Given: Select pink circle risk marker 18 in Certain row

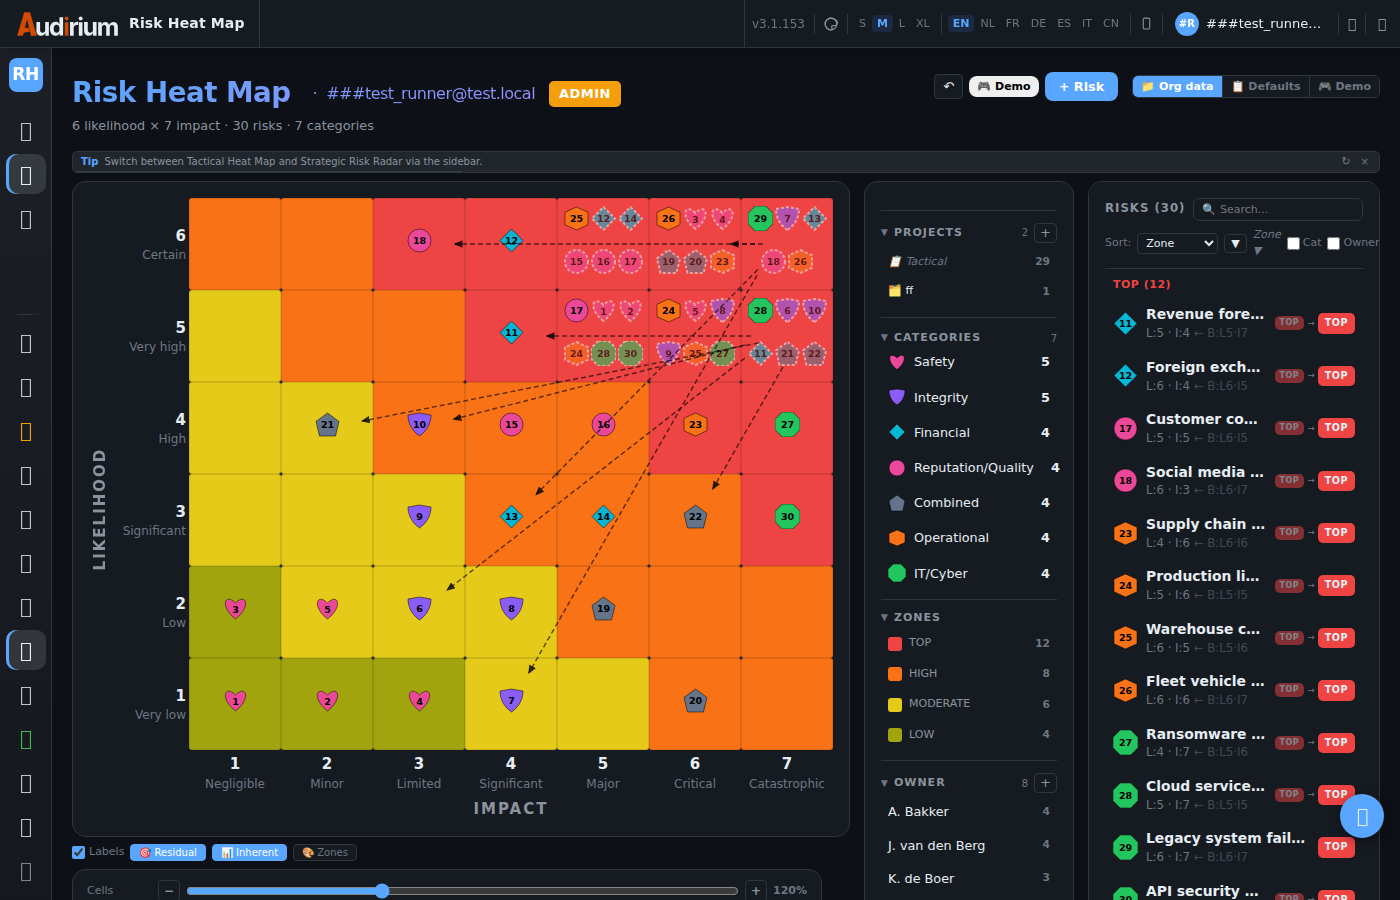Looking at the screenshot, I should 419,240.
